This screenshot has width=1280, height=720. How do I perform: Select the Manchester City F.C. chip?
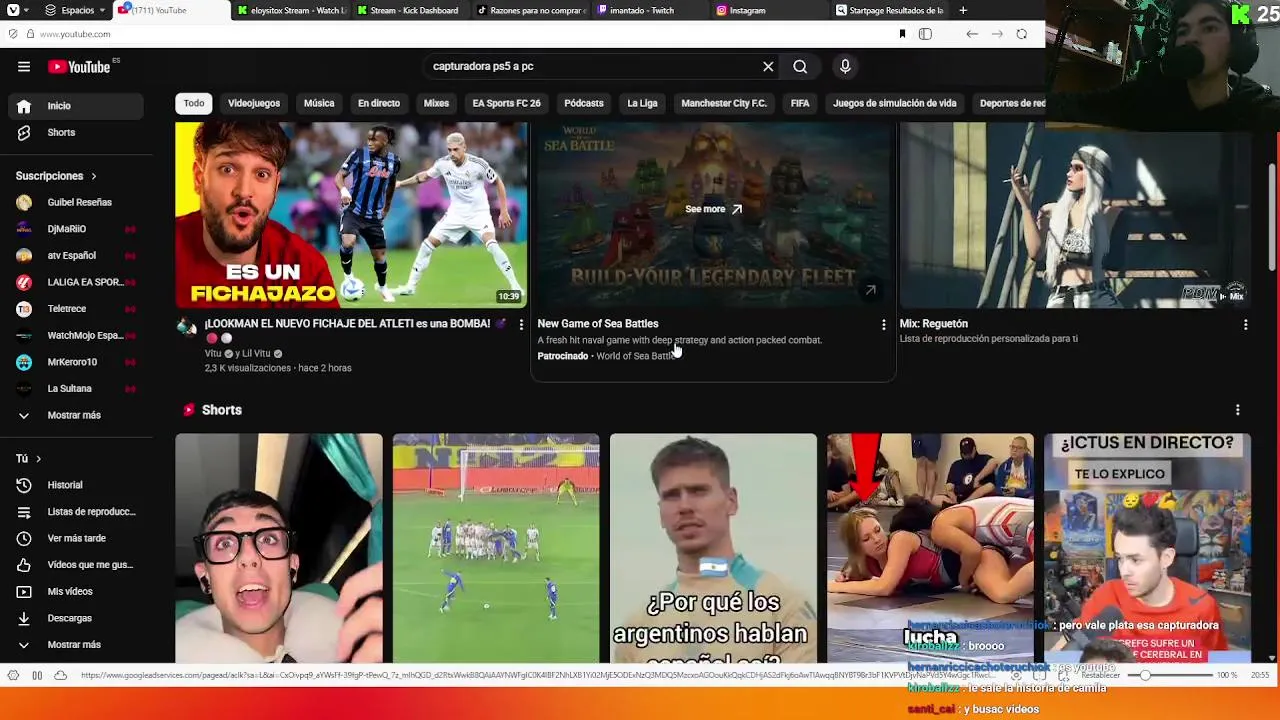pos(724,103)
